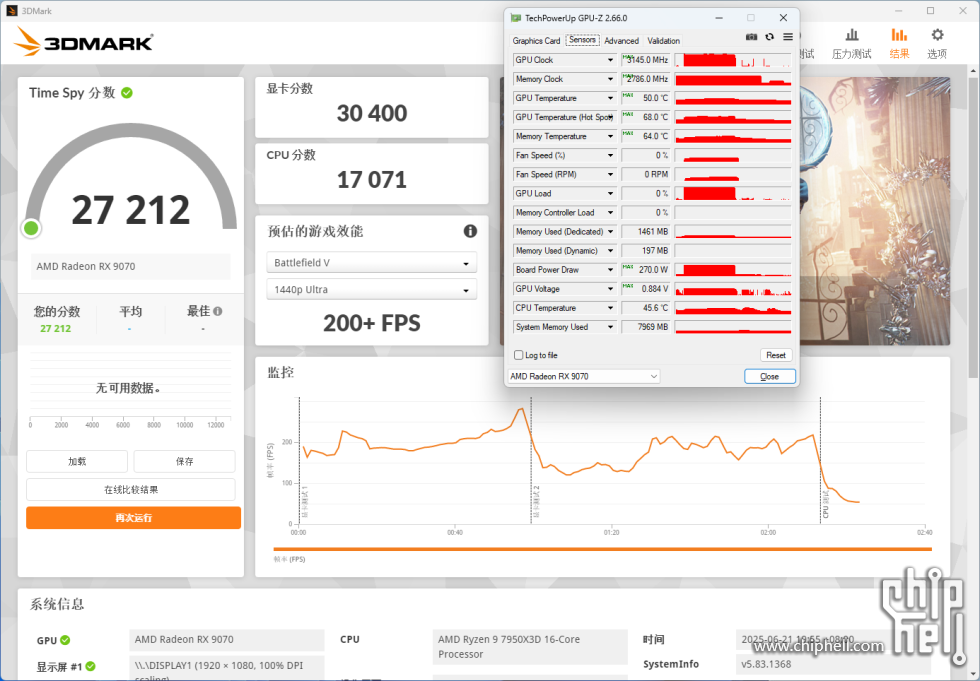Open the Battlefield V game dropdown

click(x=372, y=263)
